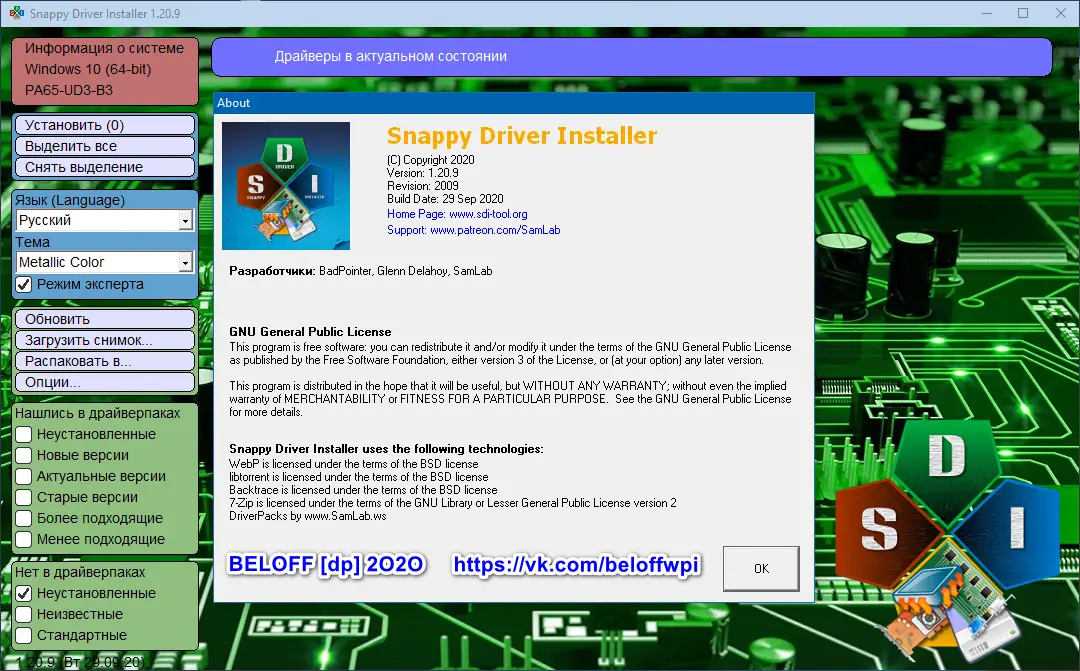Click the Build Date: 29 Sep 2020 text

coord(445,199)
